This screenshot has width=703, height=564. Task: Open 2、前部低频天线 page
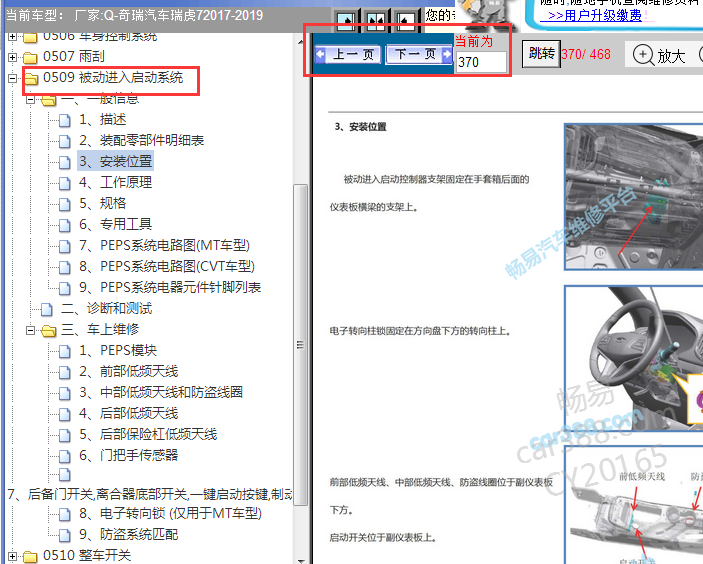[x=129, y=371]
